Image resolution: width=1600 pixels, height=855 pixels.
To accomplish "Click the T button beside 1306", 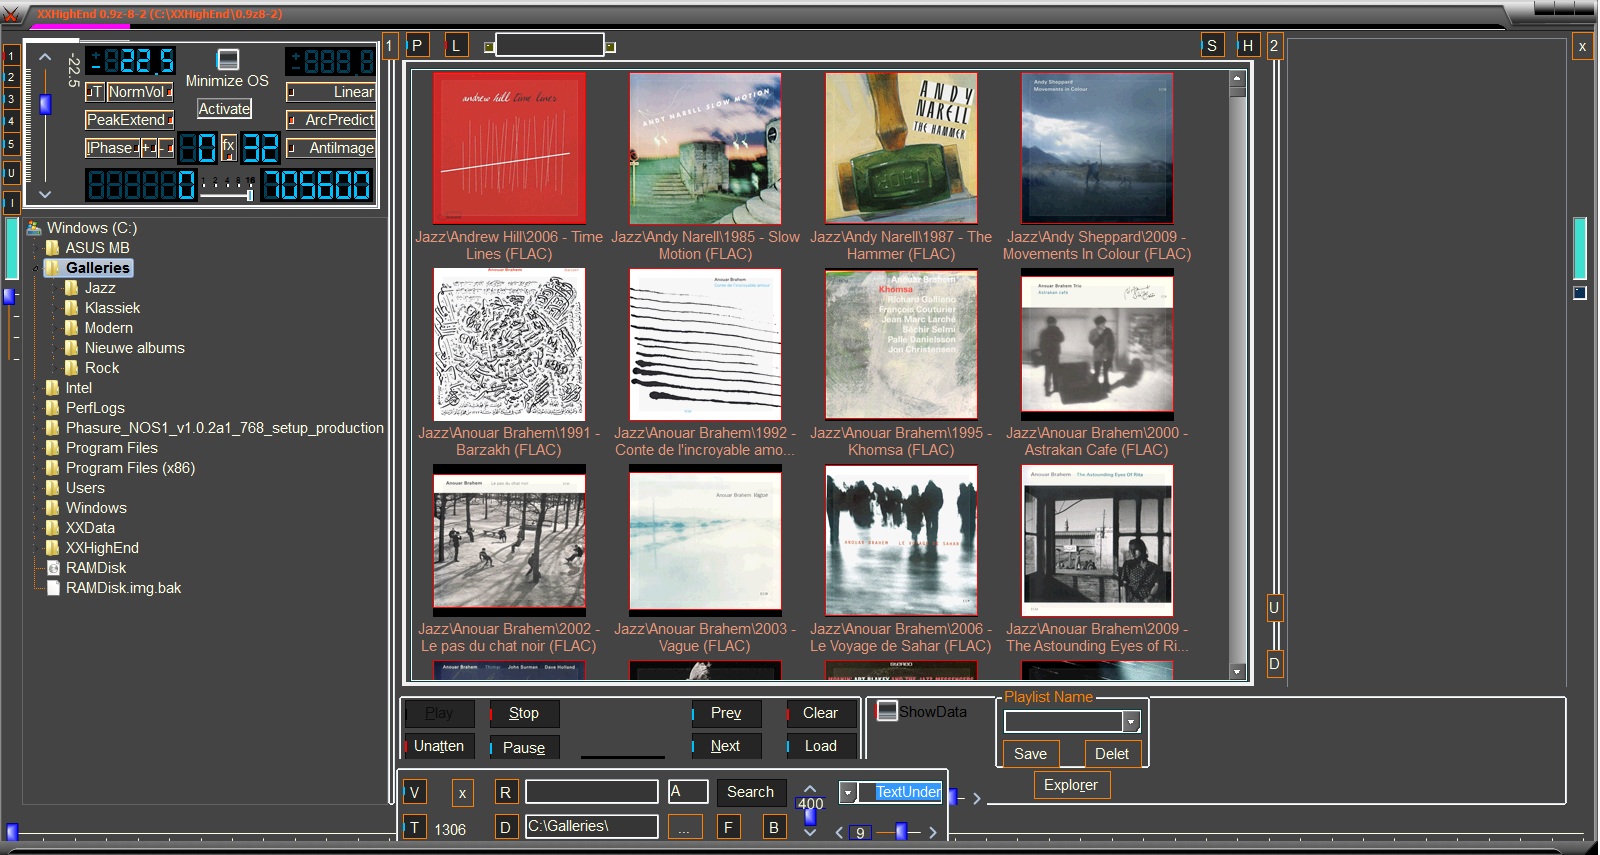I will pos(415,828).
